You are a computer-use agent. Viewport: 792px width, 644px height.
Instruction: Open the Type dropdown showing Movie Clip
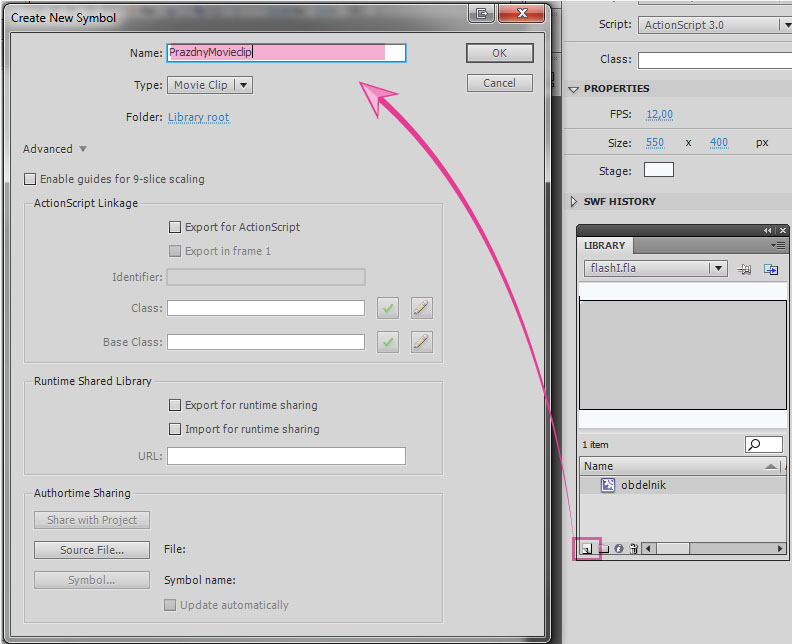209,85
